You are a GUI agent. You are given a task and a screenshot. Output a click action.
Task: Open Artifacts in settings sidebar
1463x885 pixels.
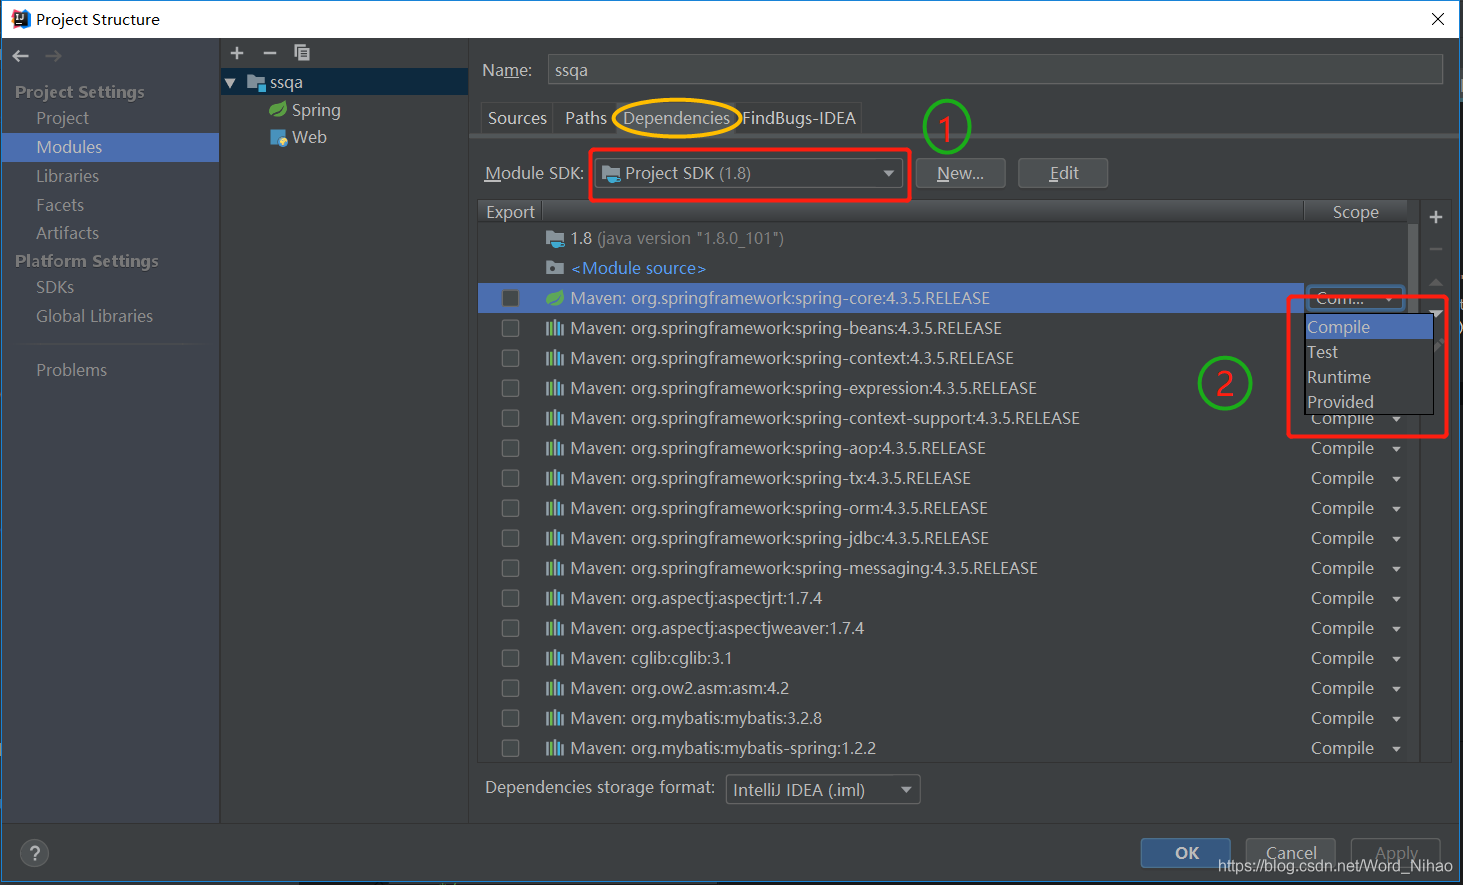67,233
